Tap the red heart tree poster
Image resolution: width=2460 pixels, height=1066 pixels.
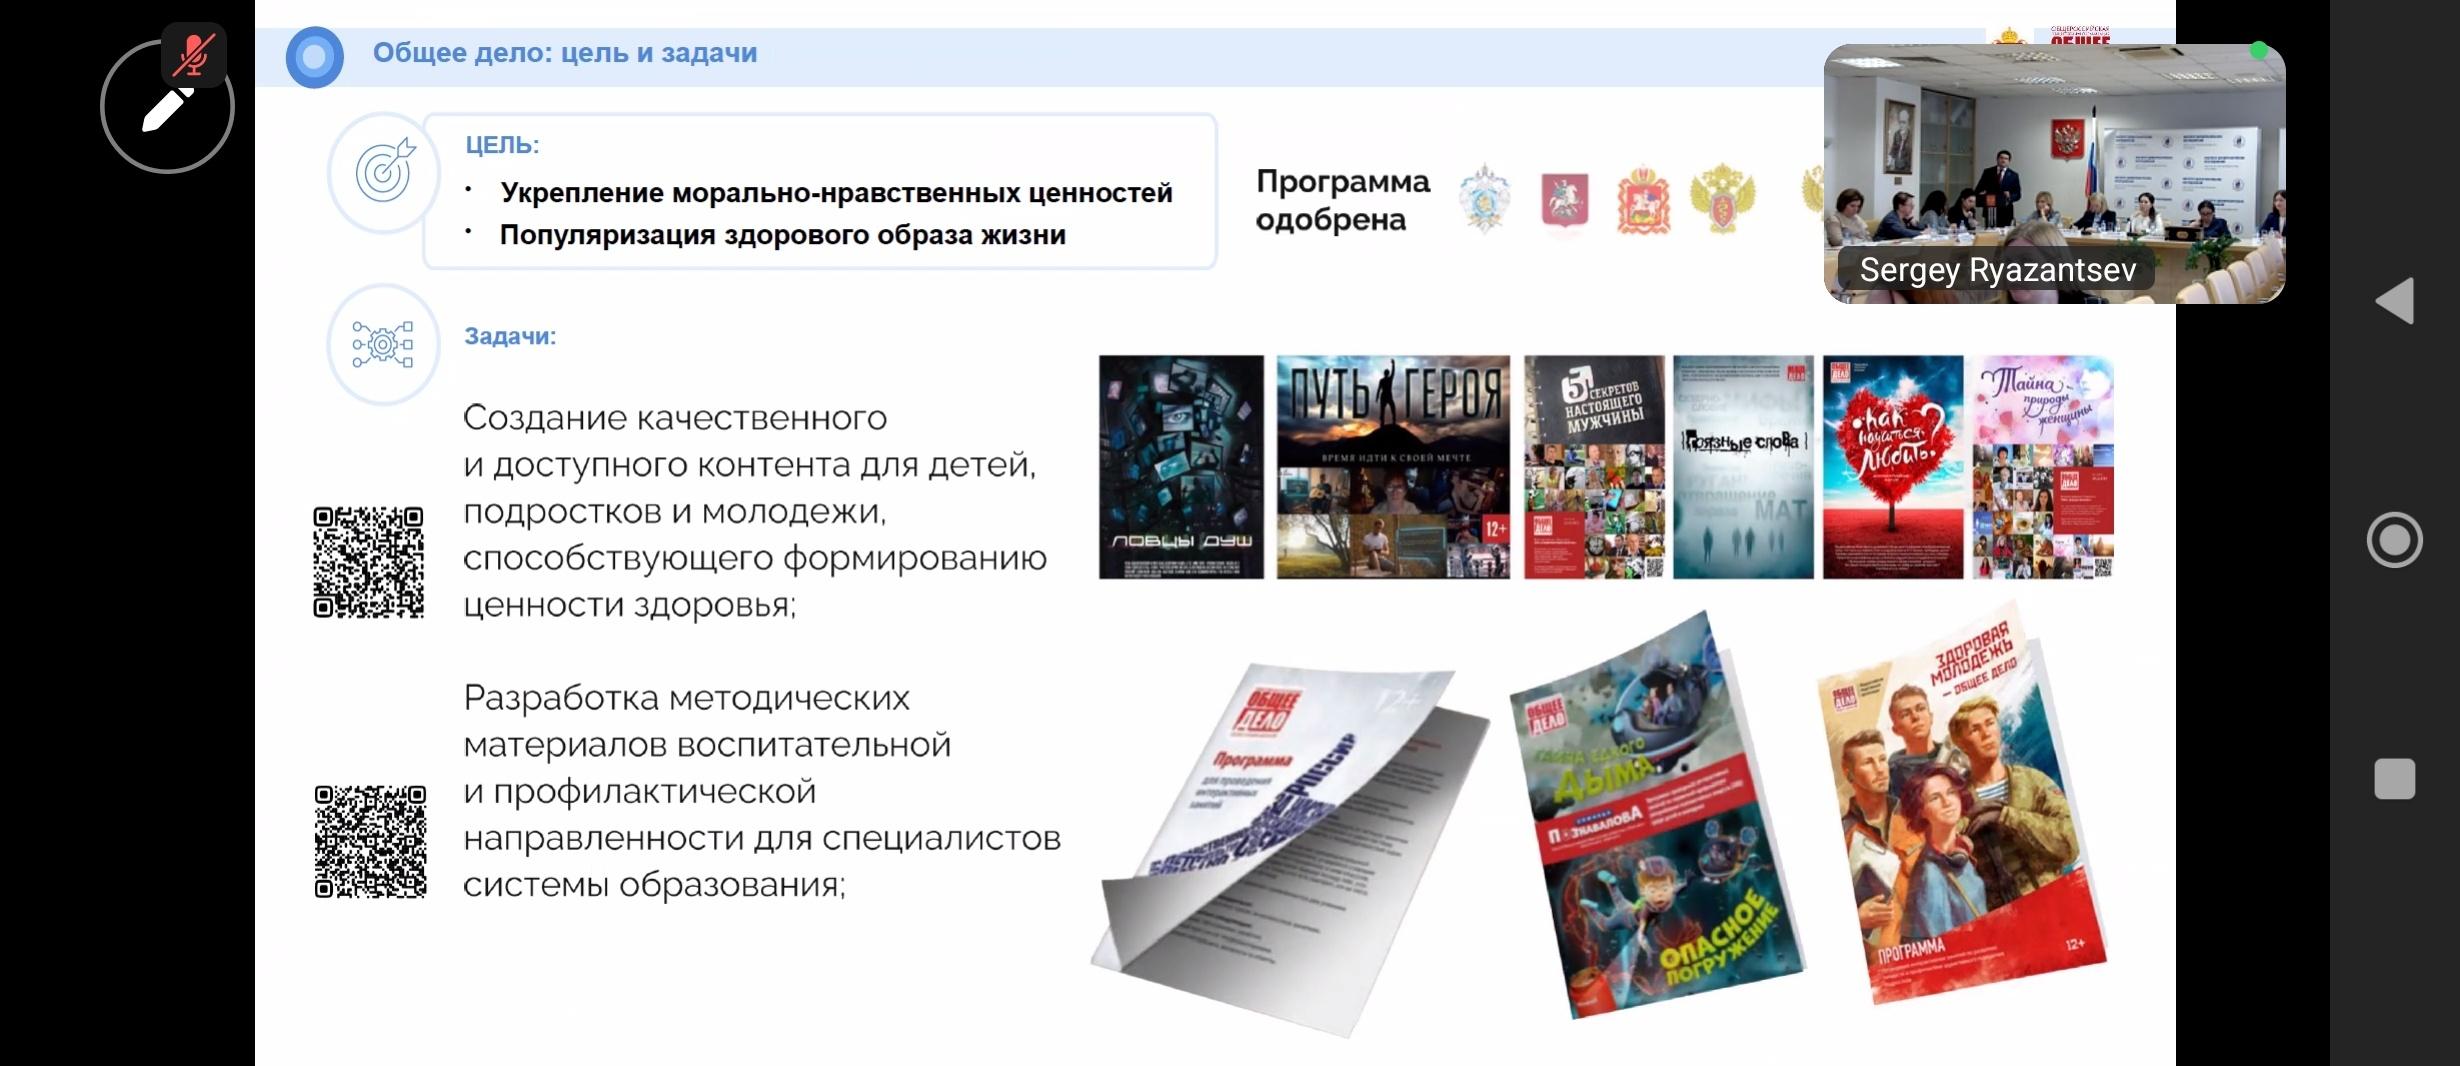tap(1893, 467)
